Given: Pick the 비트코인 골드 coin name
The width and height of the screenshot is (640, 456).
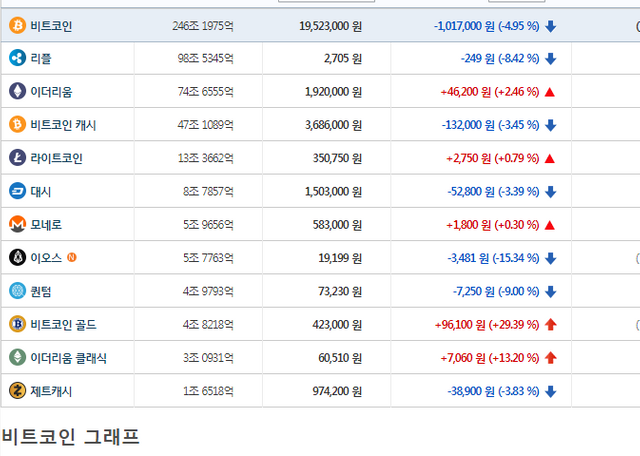Looking at the screenshot, I should coord(63,325).
